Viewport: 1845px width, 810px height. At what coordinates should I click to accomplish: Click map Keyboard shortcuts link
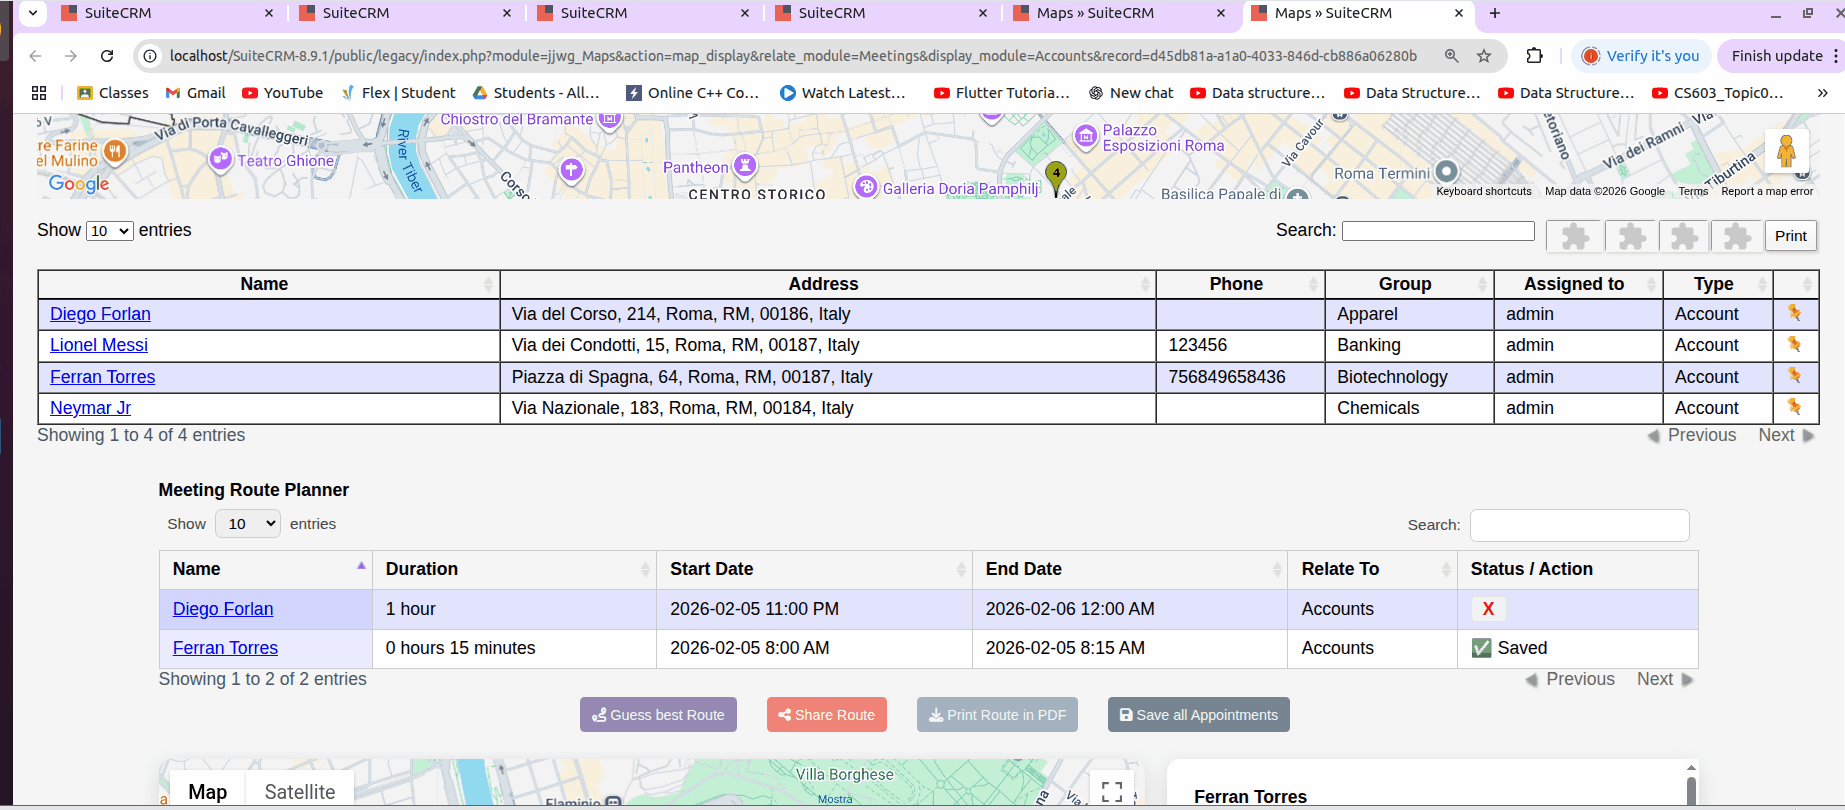(x=1483, y=191)
